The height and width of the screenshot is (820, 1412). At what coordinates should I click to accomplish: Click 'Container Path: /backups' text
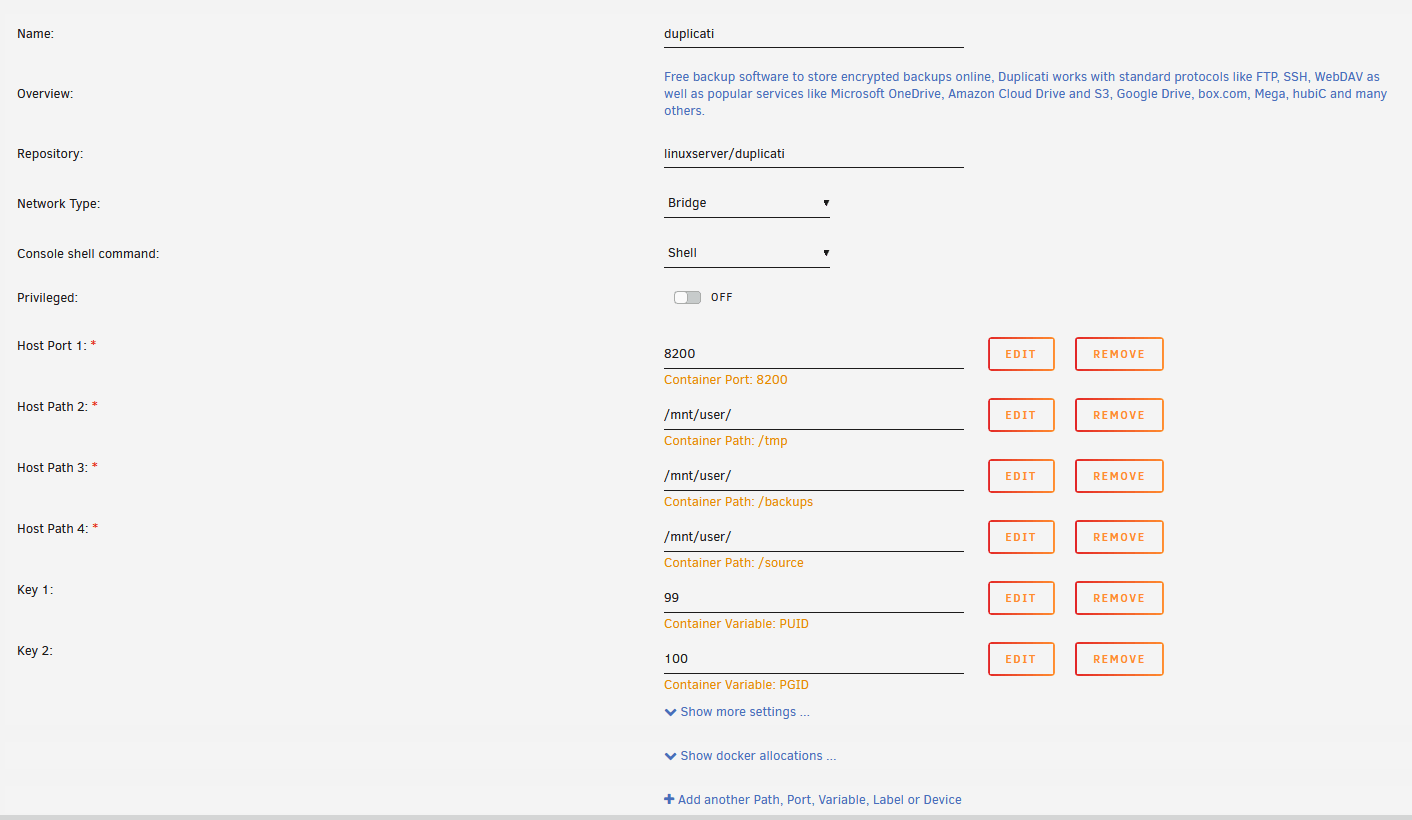pyautogui.click(x=738, y=502)
